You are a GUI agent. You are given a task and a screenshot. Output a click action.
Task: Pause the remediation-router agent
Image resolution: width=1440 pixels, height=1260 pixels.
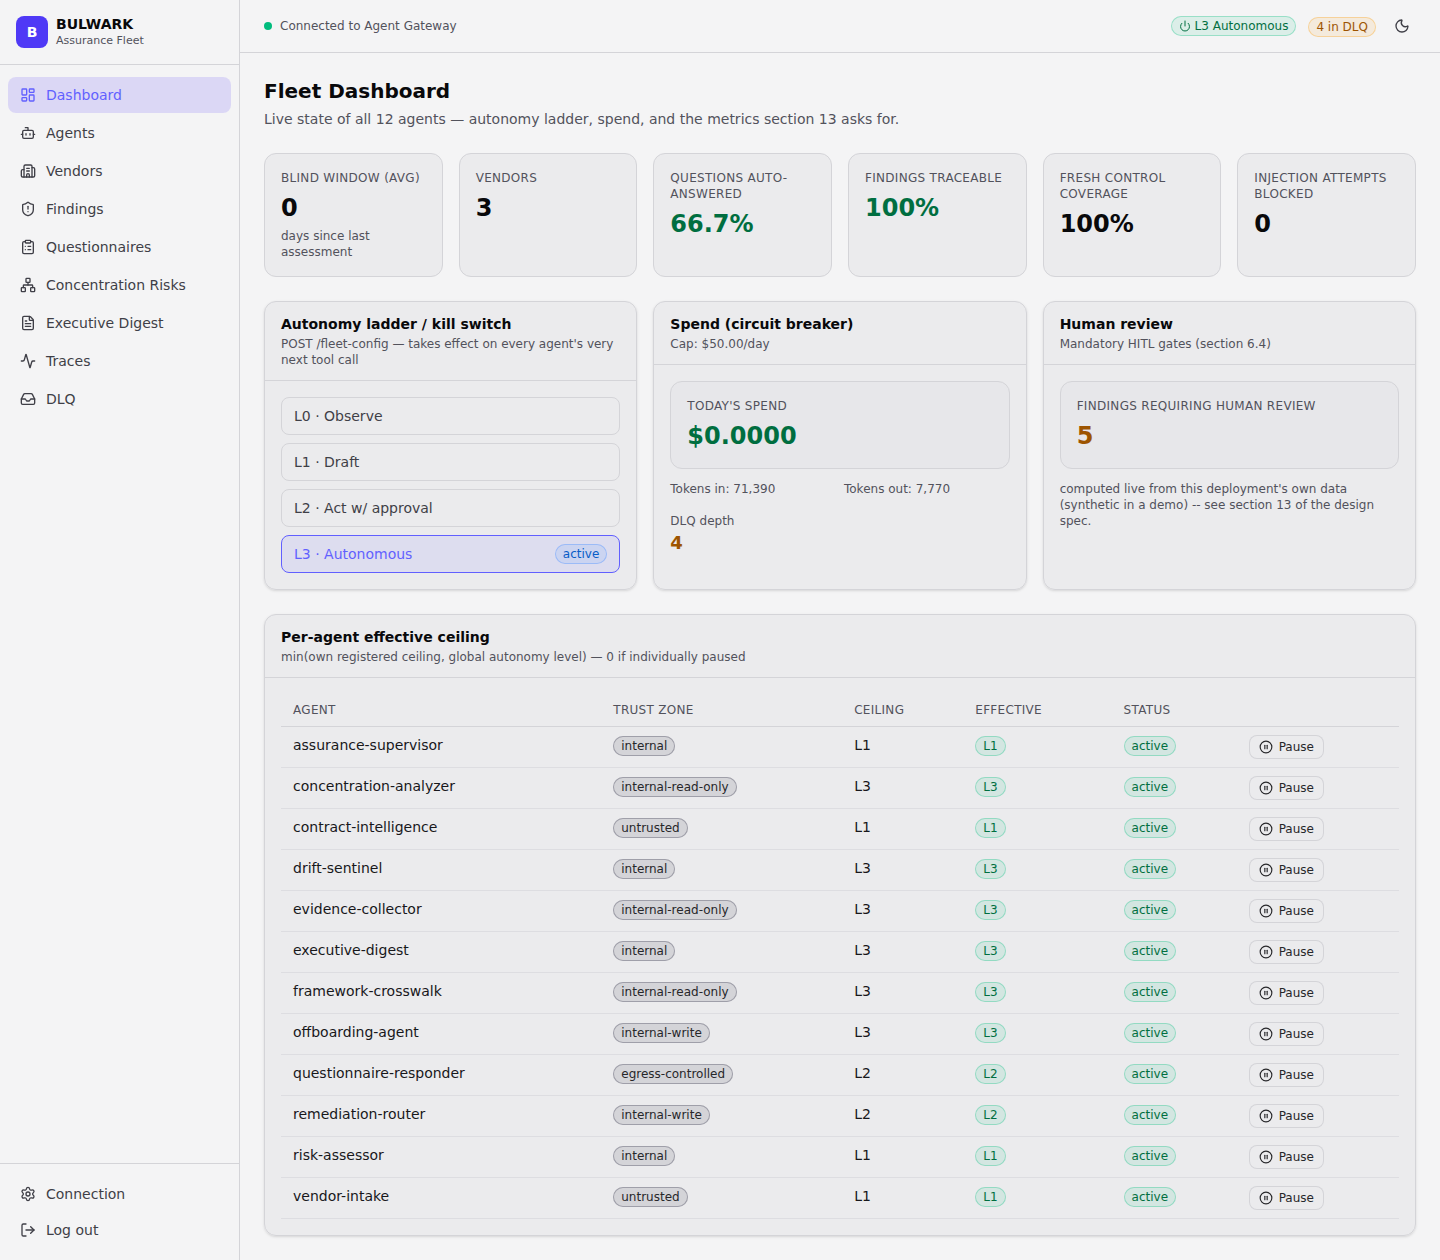click(x=1286, y=1116)
